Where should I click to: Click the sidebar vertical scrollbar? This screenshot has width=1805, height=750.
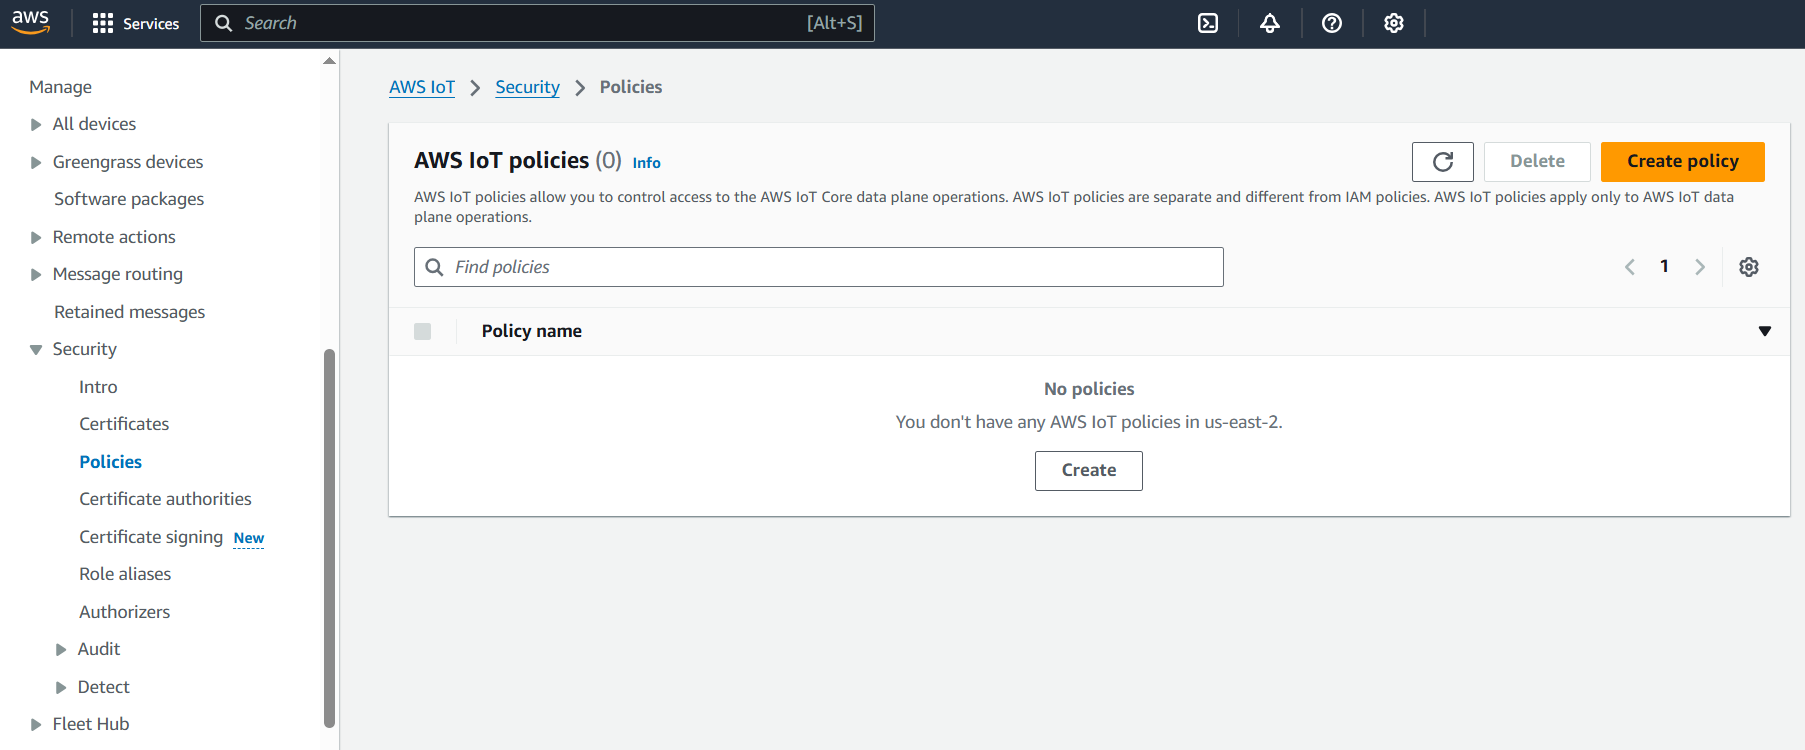pos(329,538)
